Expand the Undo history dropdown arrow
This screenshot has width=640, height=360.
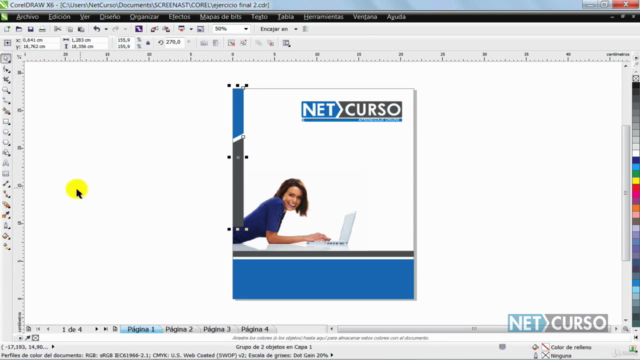tap(106, 29)
